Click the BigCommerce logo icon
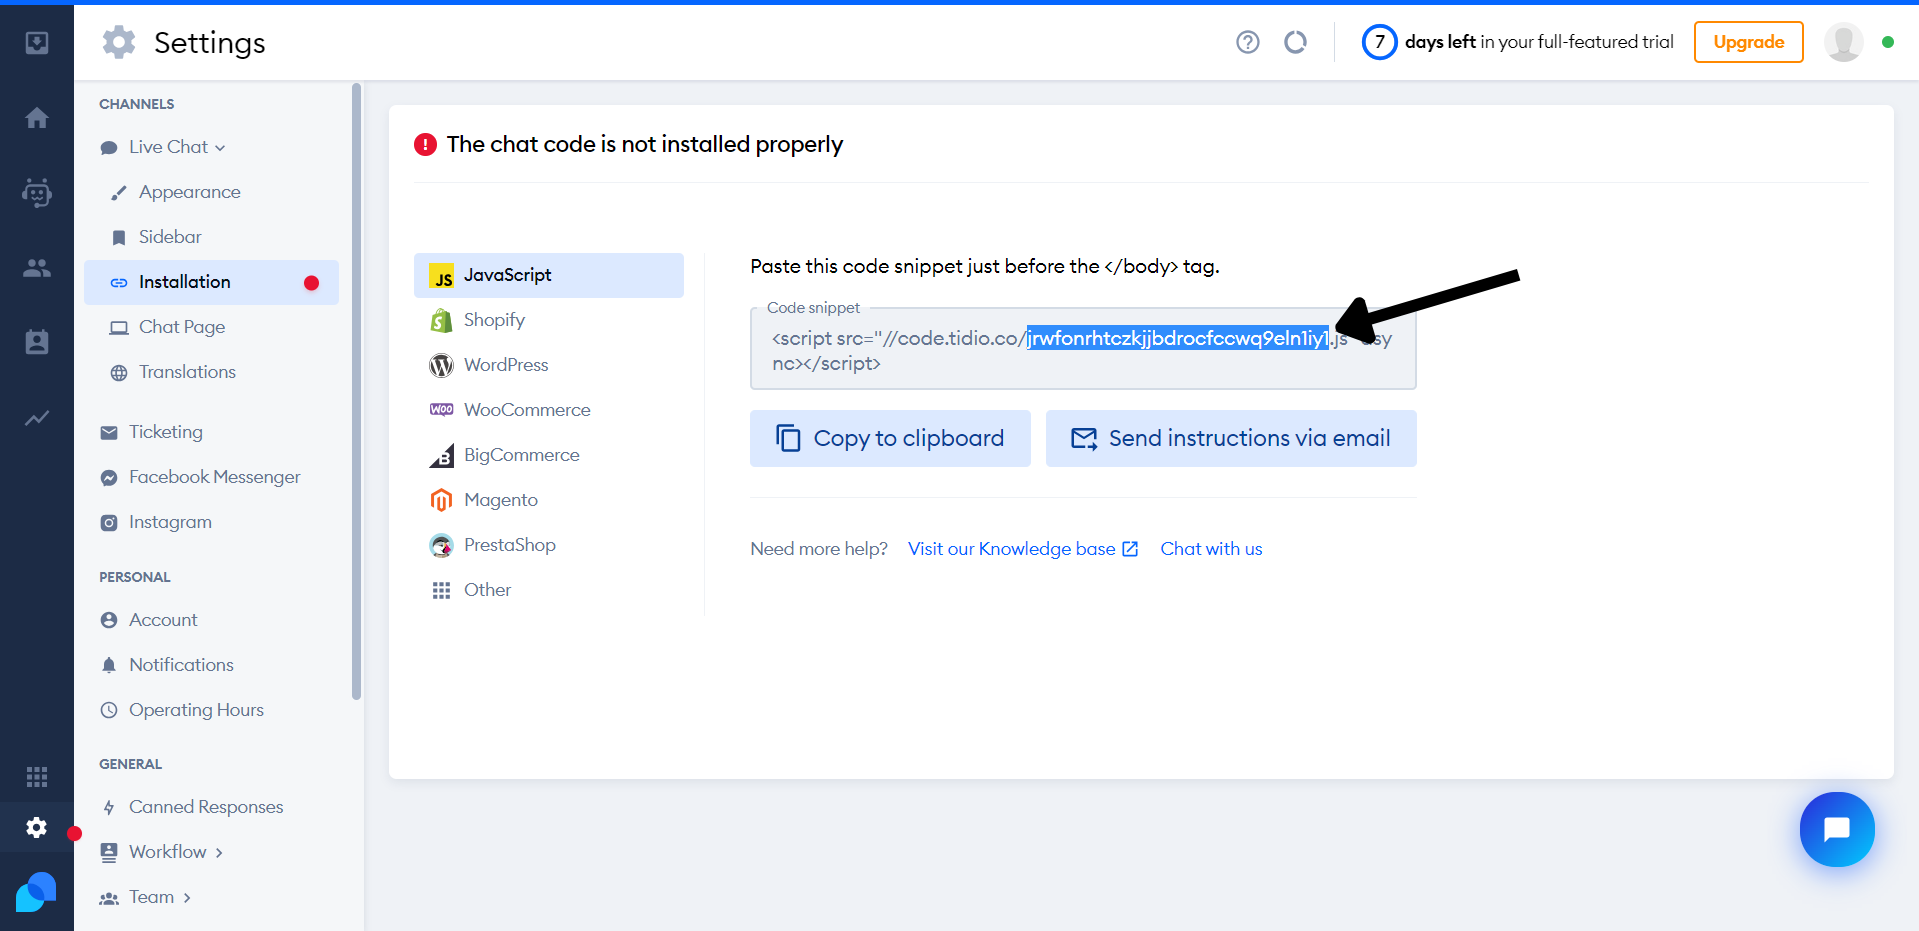Viewport: 1919px width, 931px height. 441,455
